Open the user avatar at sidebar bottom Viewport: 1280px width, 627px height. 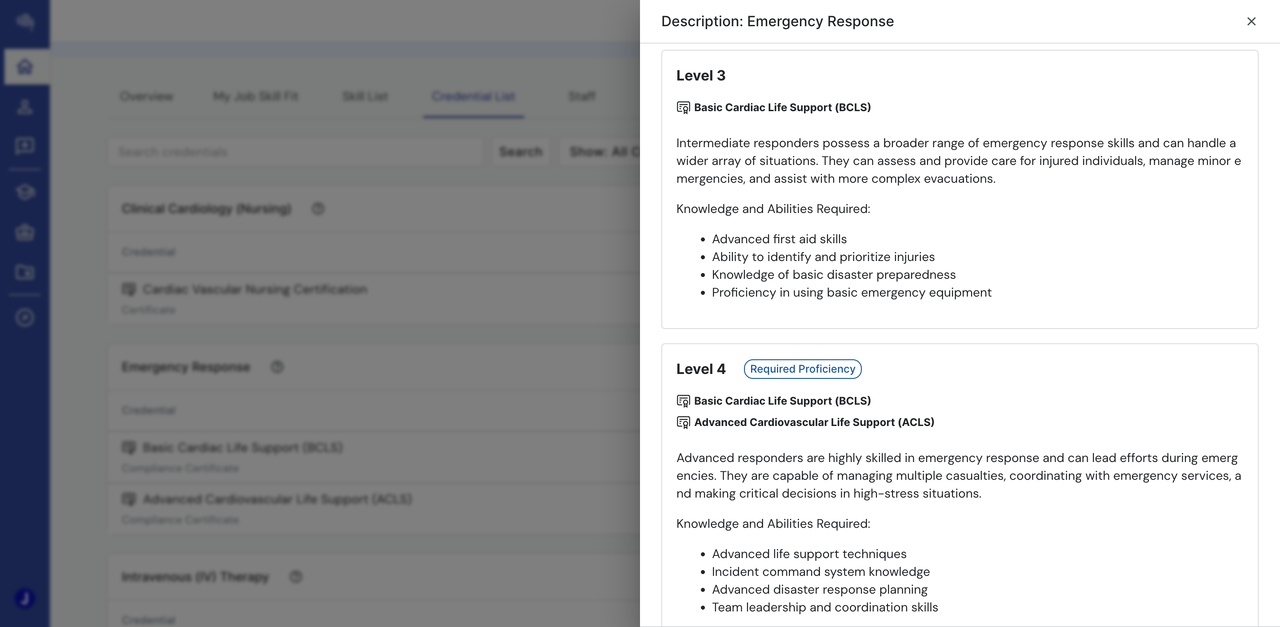[x=25, y=598]
